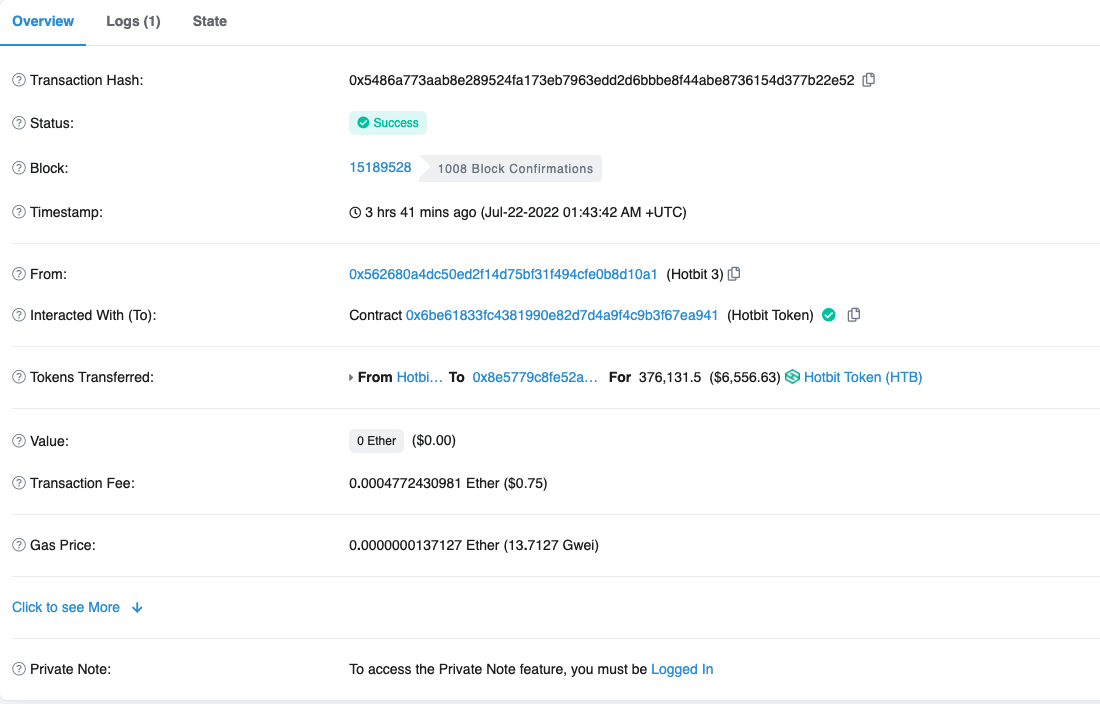Viewport: 1100px width, 704px height.
Task: Click the 0 Ether value badge
Action: pyautogui.click(x=376, y=441)
